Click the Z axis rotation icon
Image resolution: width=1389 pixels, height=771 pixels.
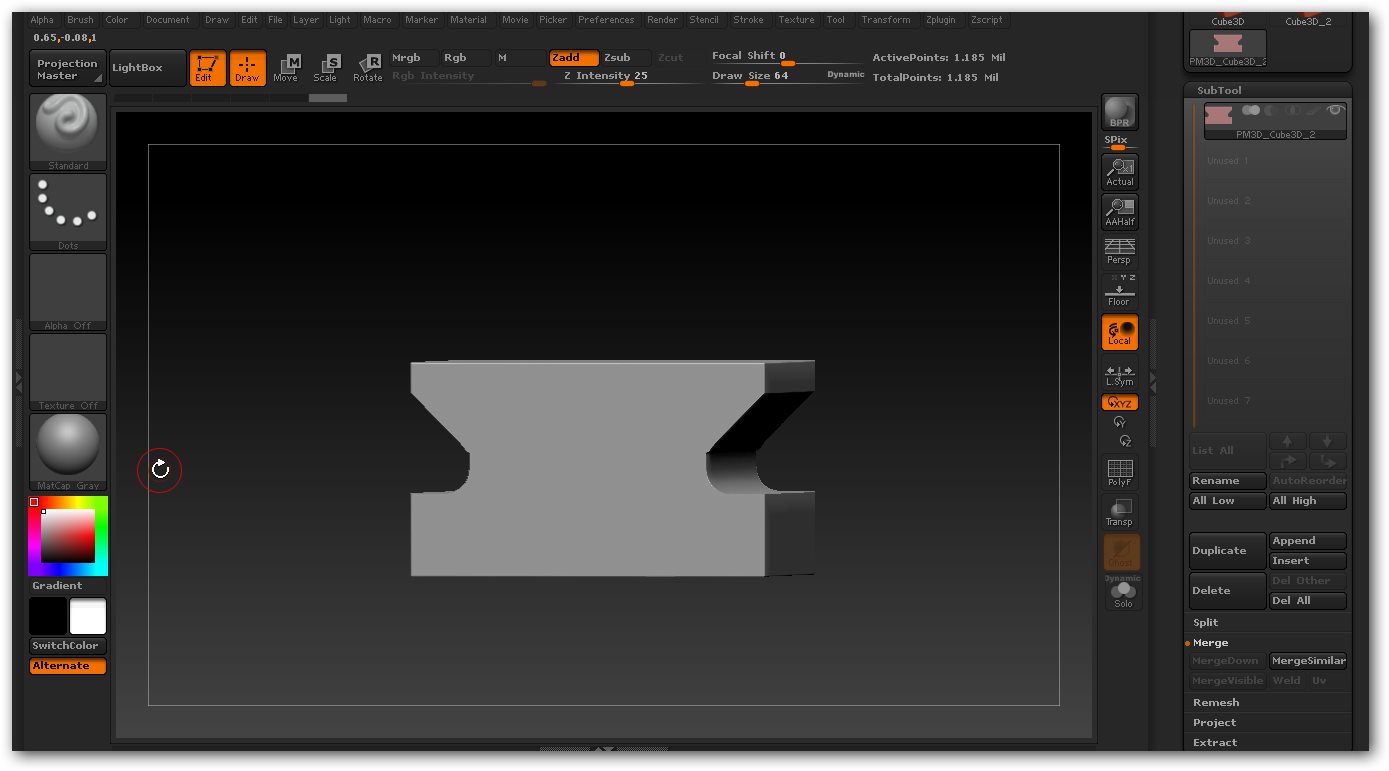coord(1125,440)
